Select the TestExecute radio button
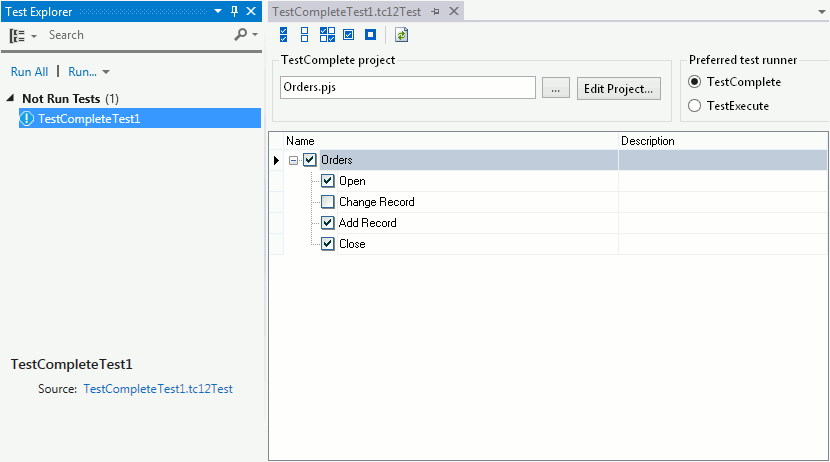The width and height of the screenshot is (830, 462). (695, 106)
